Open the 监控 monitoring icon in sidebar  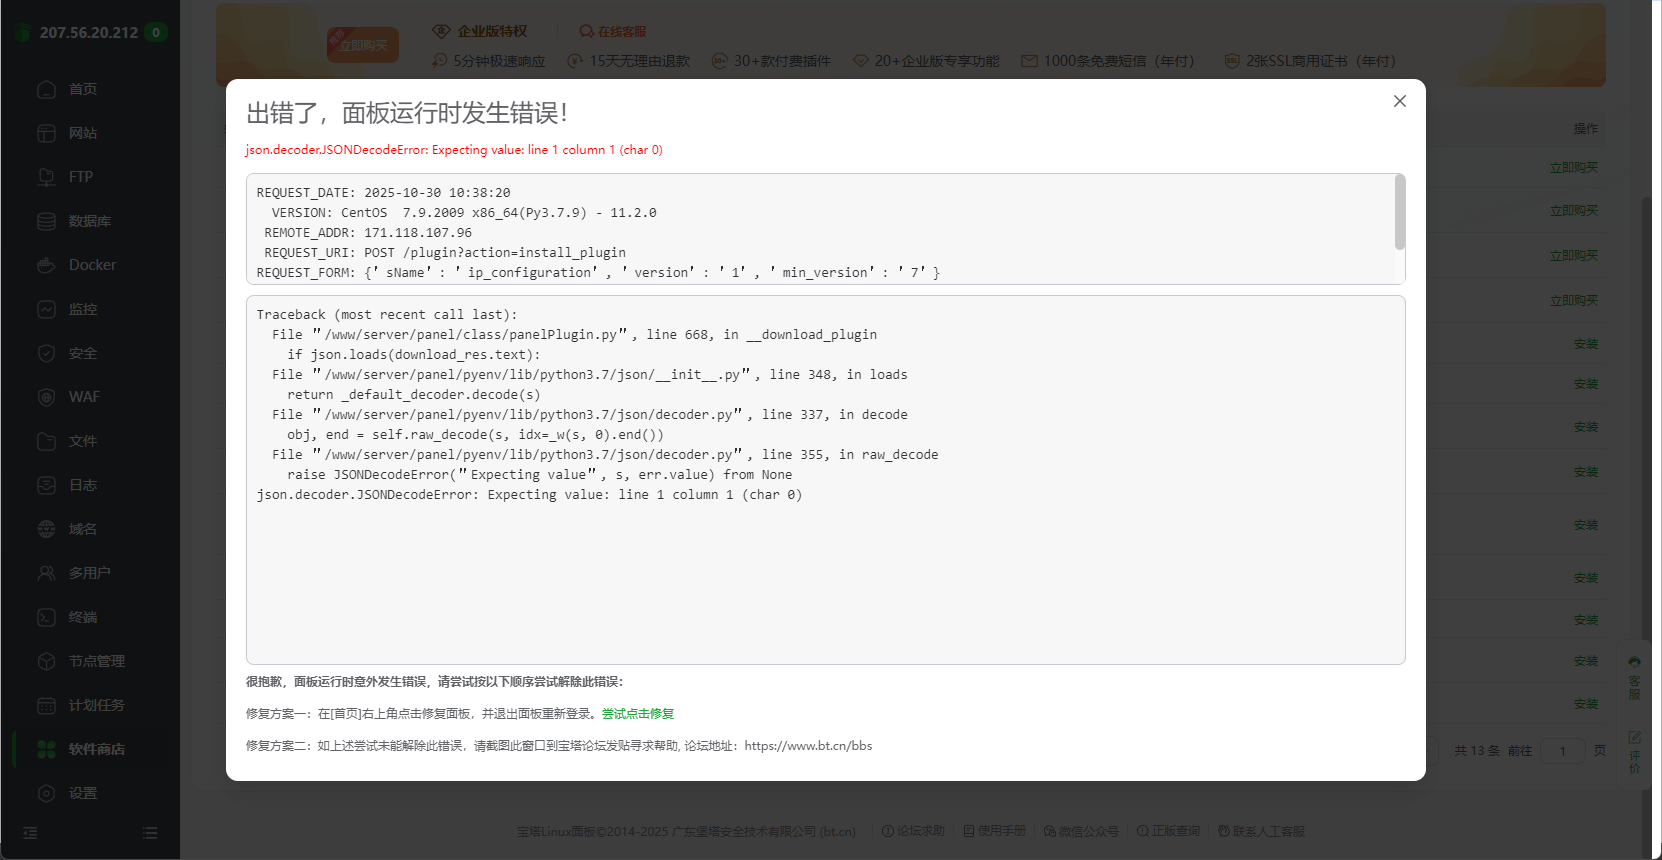(x=46, y=309)
